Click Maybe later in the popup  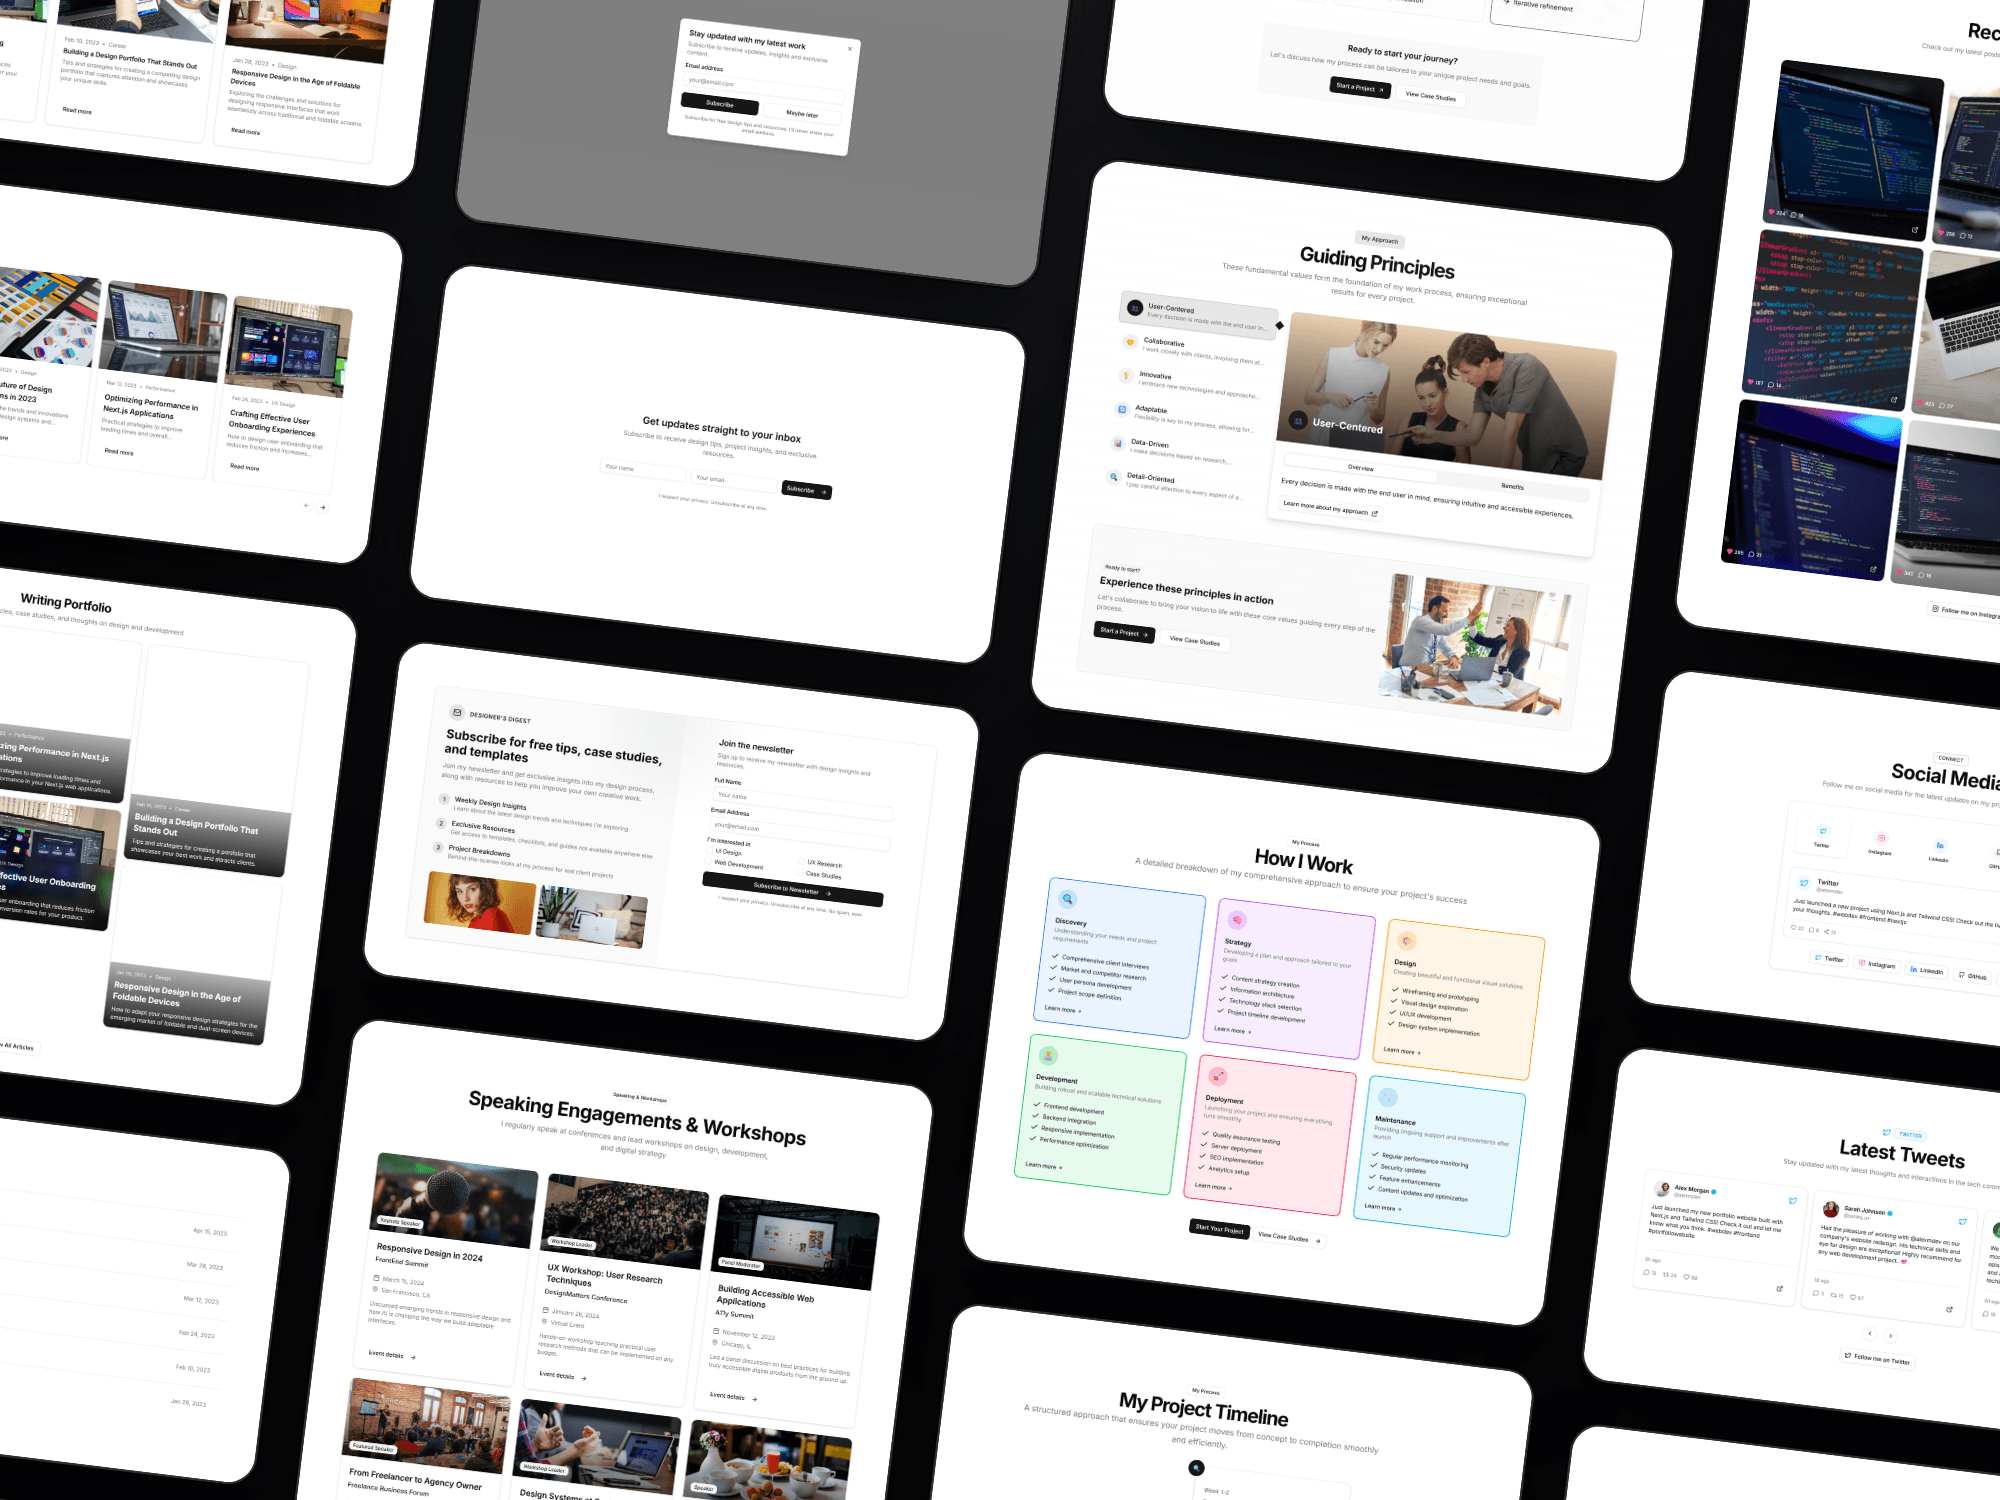pos(802,114)
